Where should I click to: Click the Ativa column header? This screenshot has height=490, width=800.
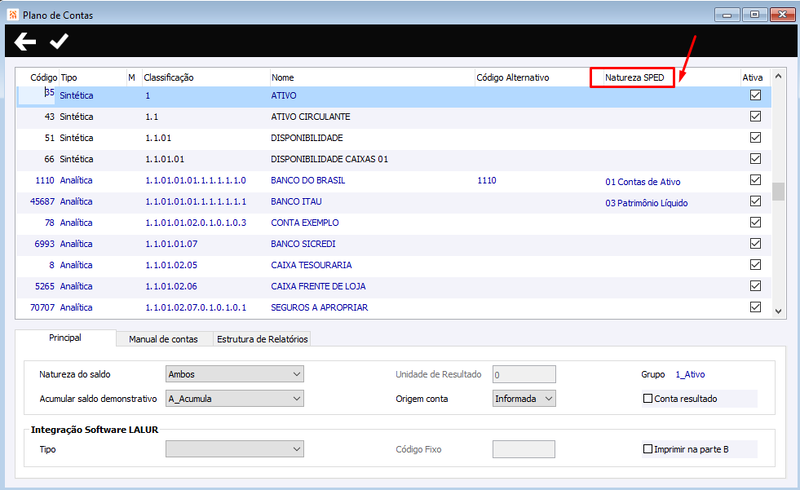pyautogui.click(x=753, y=78)
